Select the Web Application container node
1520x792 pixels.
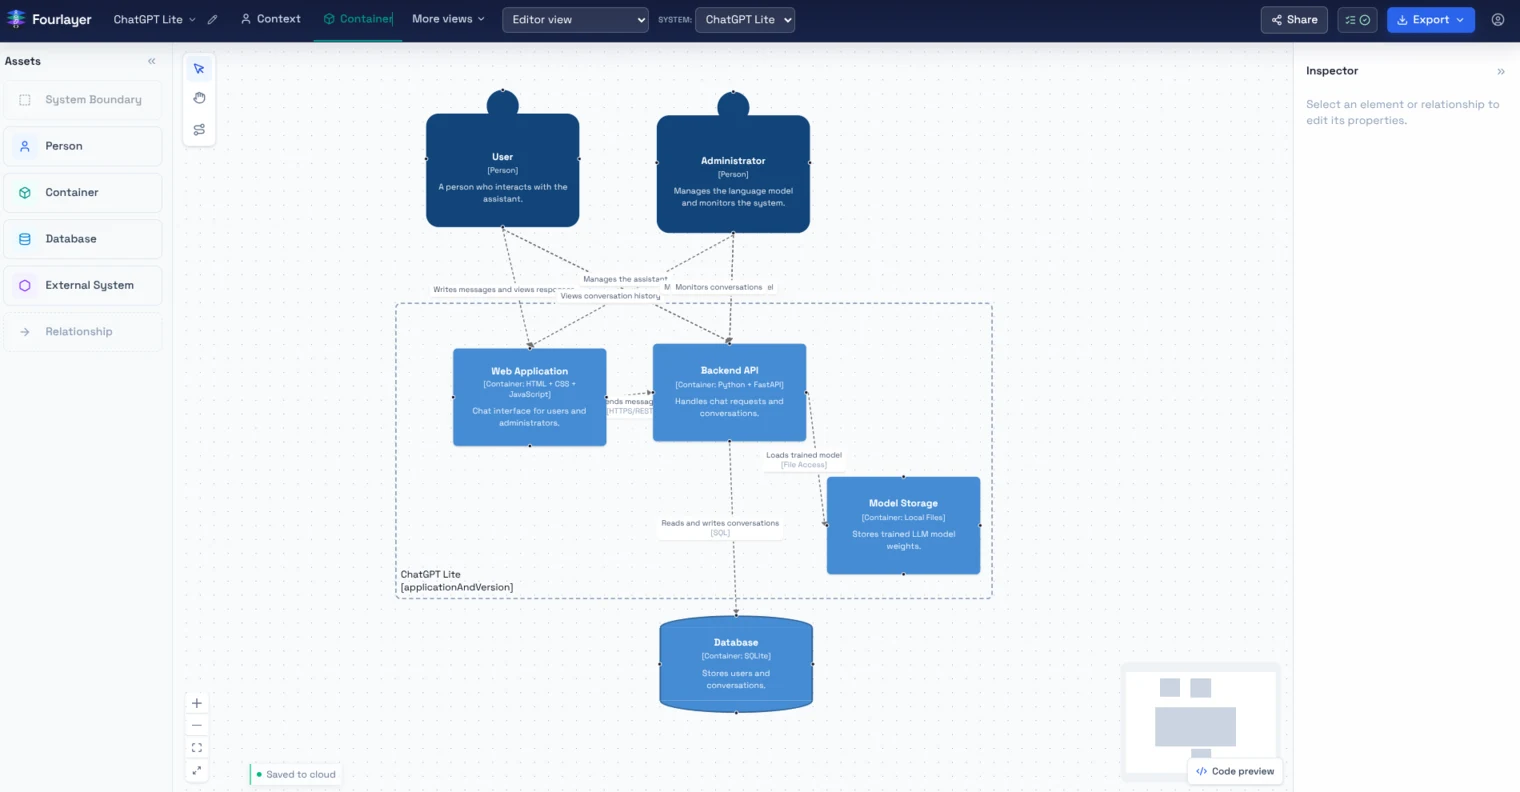tap(529, 397)
